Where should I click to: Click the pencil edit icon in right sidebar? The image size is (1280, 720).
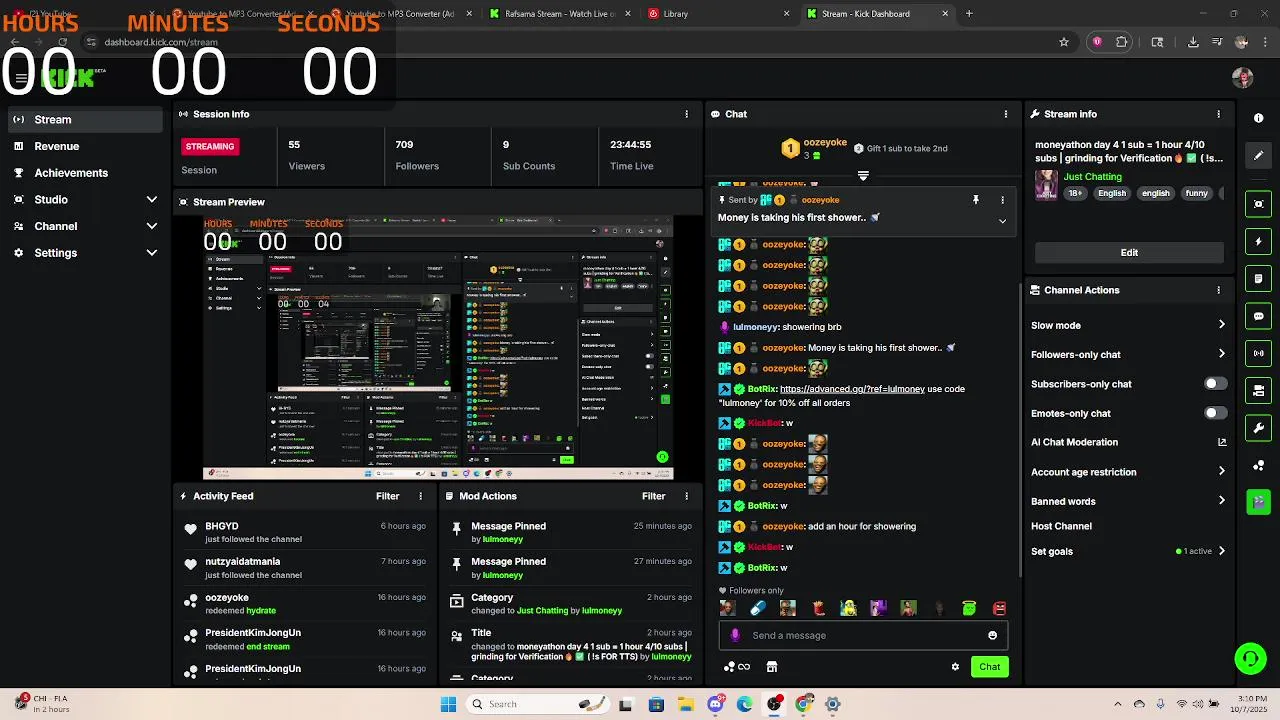click(1258, 155)
